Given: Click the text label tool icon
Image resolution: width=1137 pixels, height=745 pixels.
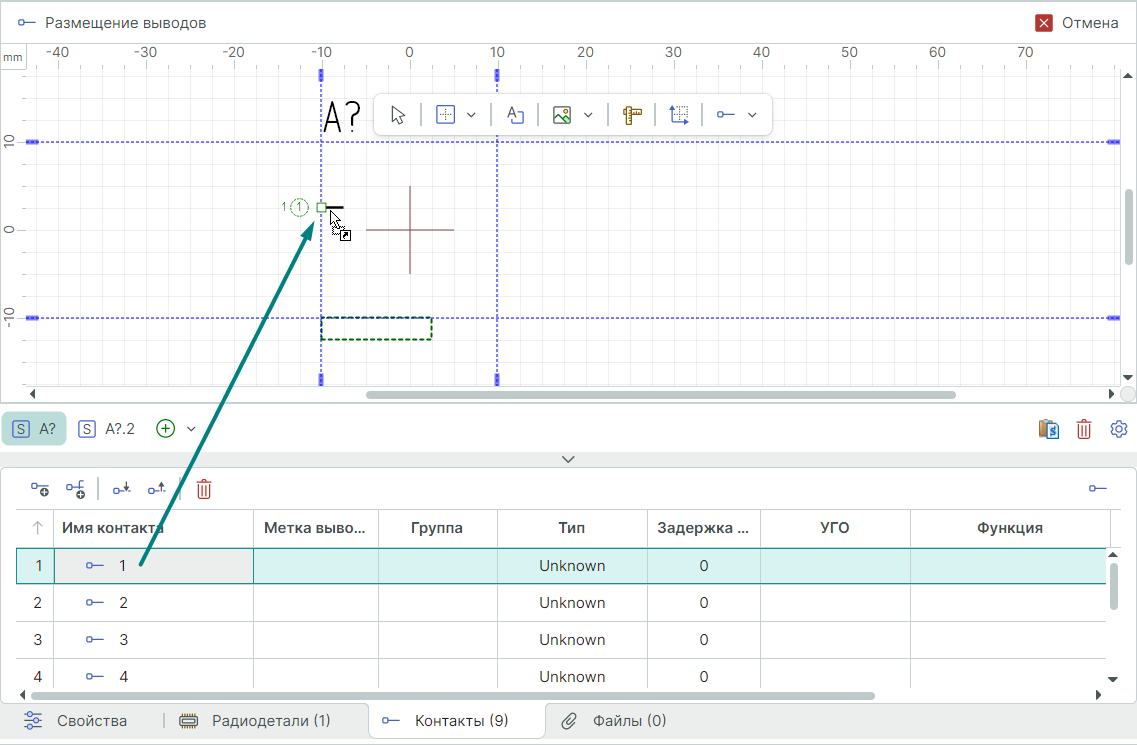Looking at the screenshot, I should pyautogui.click(x=515, y=115).
